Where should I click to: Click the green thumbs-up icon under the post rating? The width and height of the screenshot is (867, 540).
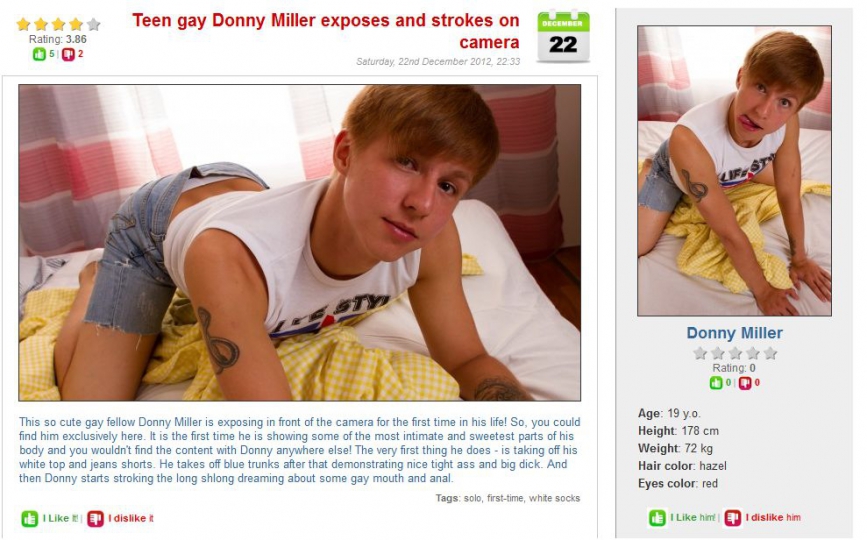pyautogui.click(x=39, y=54)
